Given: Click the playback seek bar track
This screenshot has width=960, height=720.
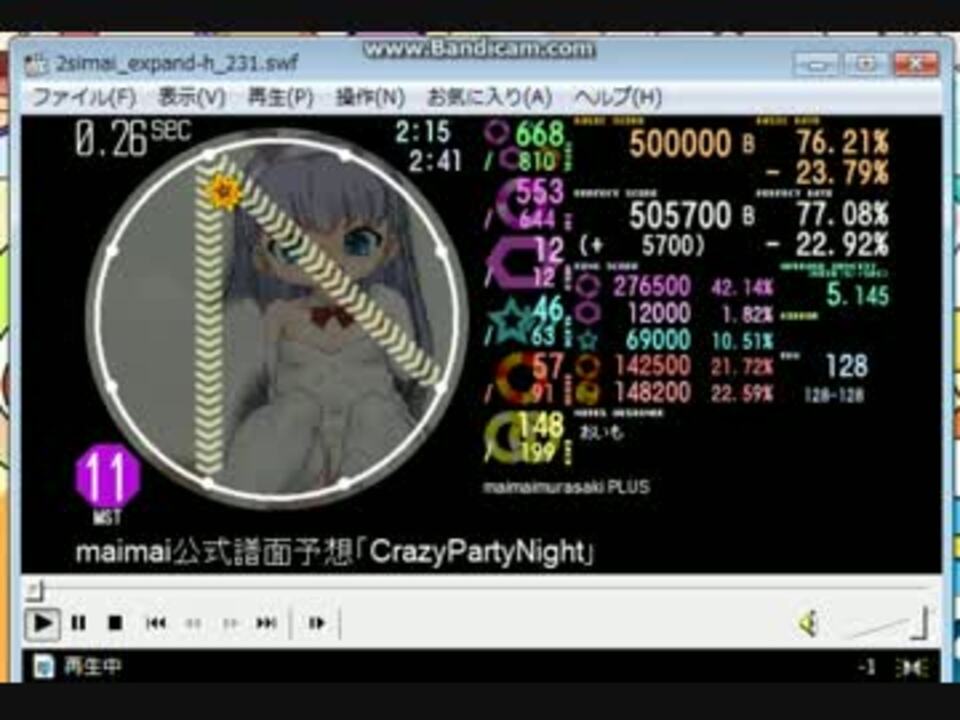Looking at the screenshot, I should [x=480, y=590].
